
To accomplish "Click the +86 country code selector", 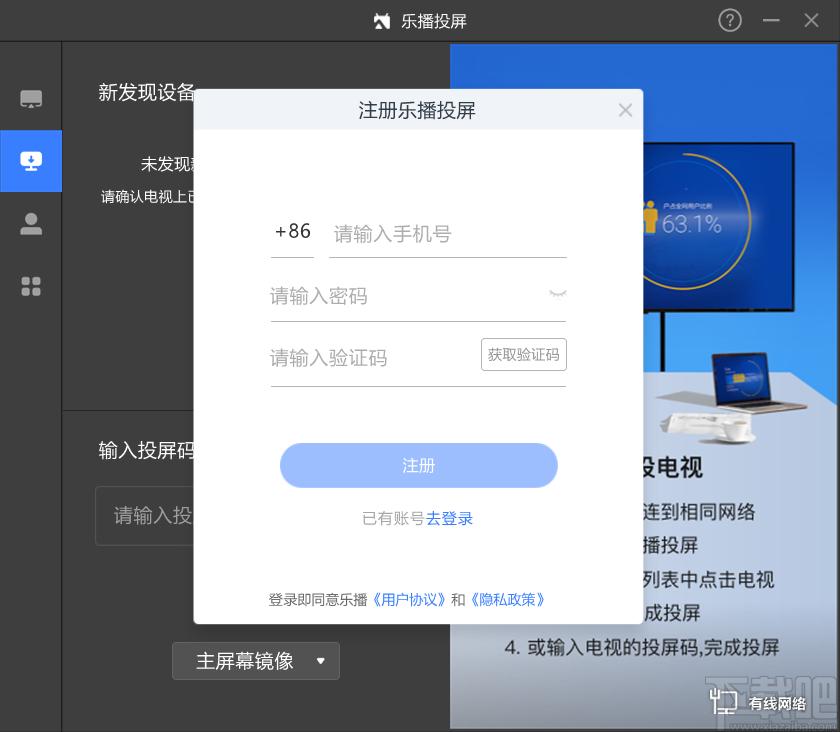I will [292, 232].
